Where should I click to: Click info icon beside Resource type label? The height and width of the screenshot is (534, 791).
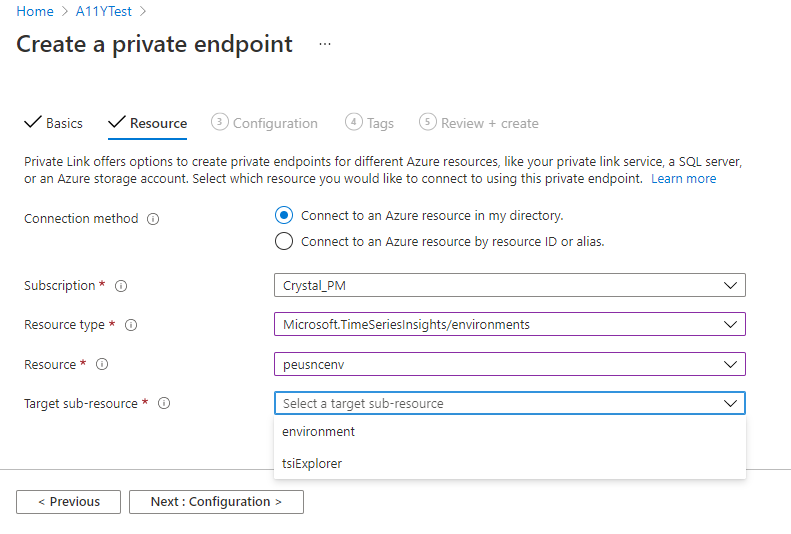coord(131,325)
